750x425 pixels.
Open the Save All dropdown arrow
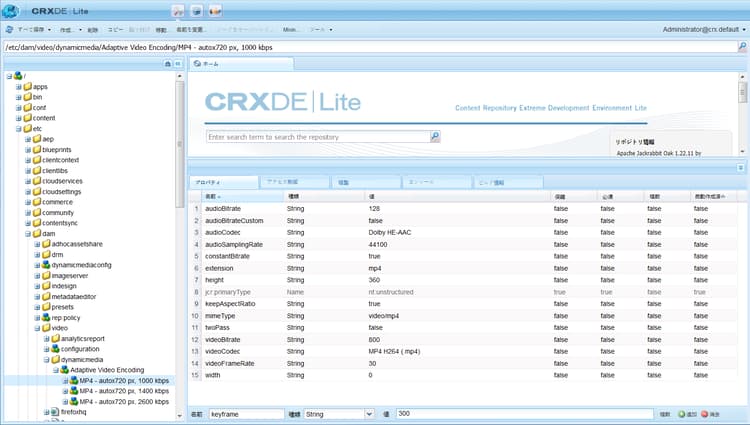pos(49,30)
